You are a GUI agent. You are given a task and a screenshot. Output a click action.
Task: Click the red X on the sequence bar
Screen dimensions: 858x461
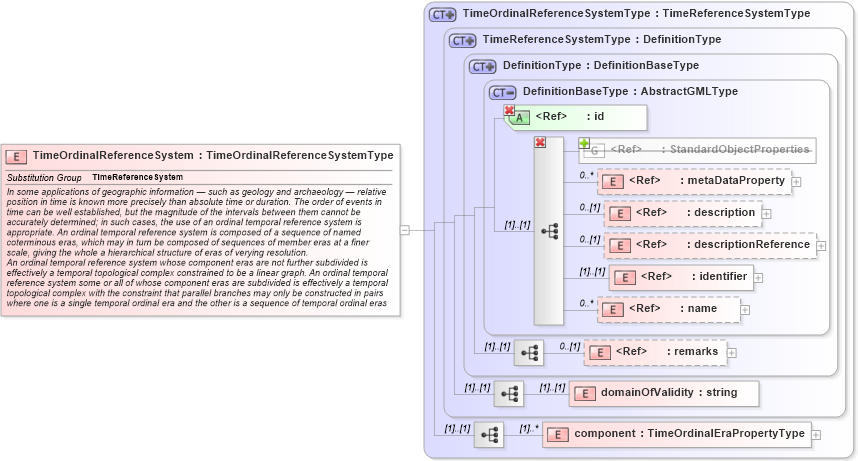[x=541, y=142]
